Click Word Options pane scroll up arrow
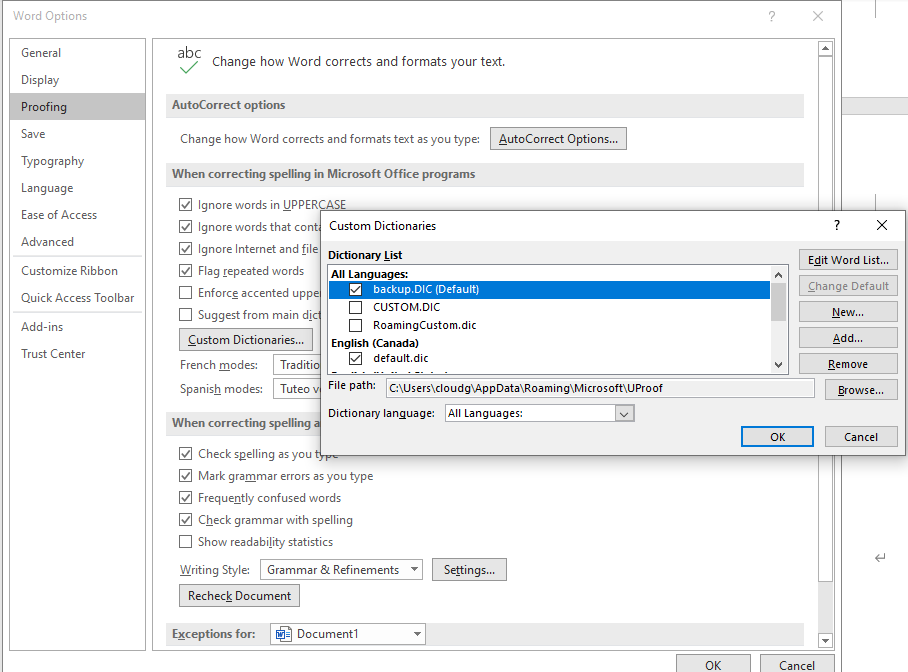The image size is (908, 672). pos(825,49)
